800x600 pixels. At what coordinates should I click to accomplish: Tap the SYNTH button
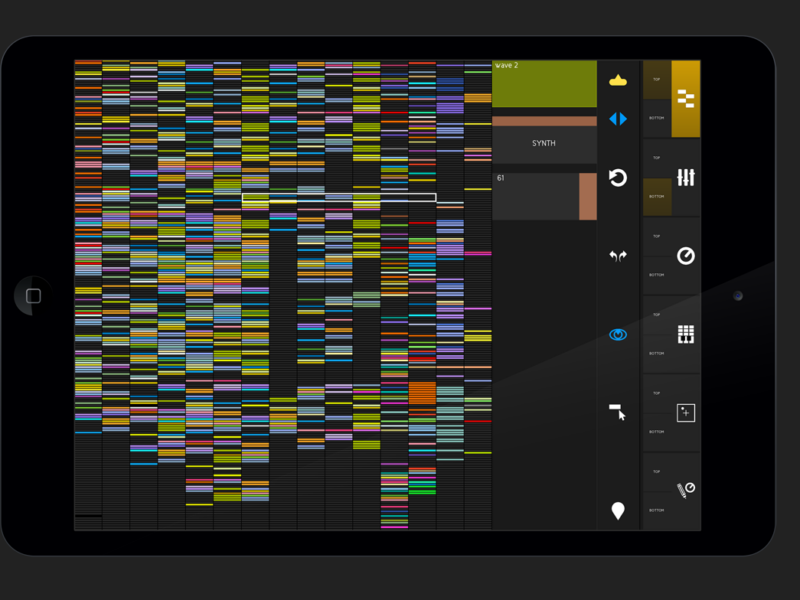click(x=544, y=144)
